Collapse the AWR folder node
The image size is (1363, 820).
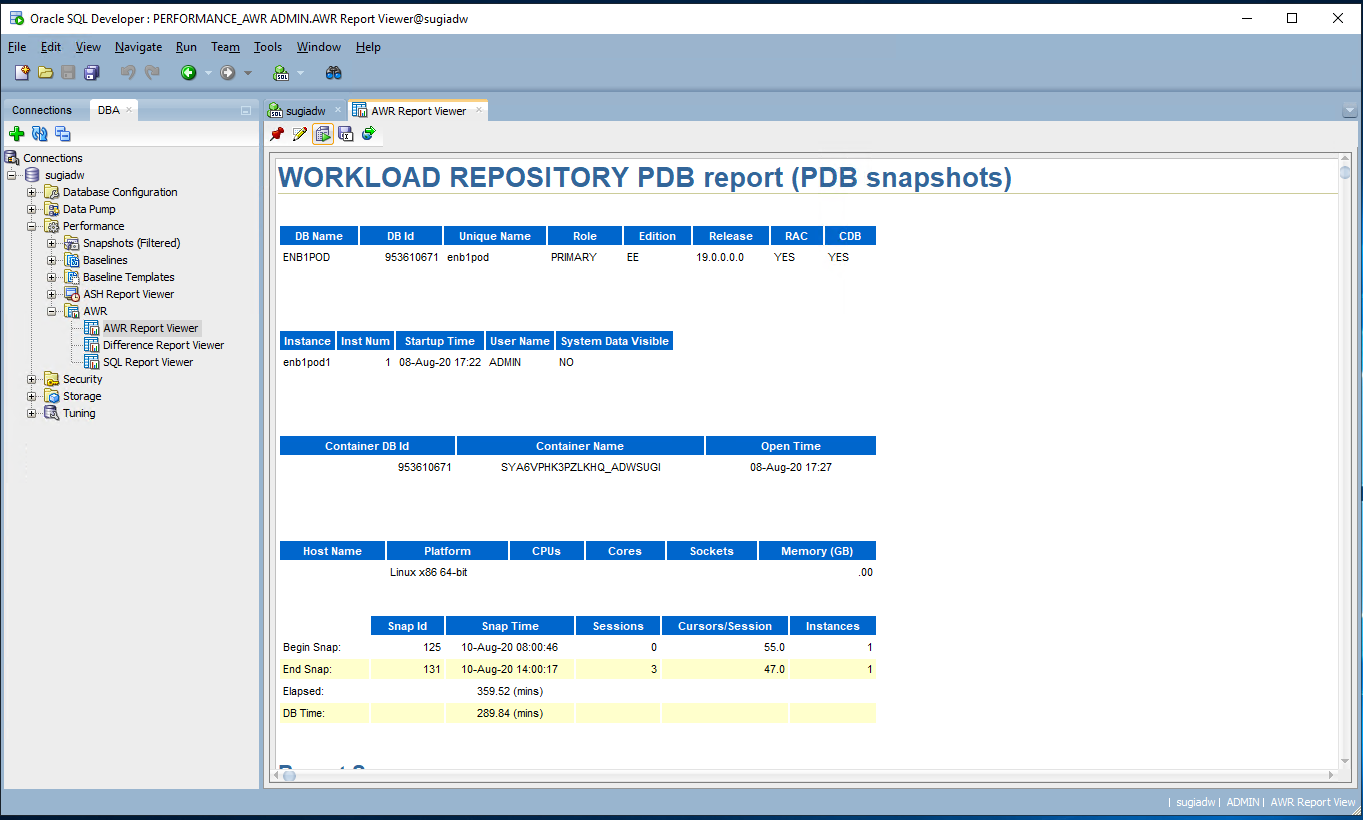coord(52,311)
